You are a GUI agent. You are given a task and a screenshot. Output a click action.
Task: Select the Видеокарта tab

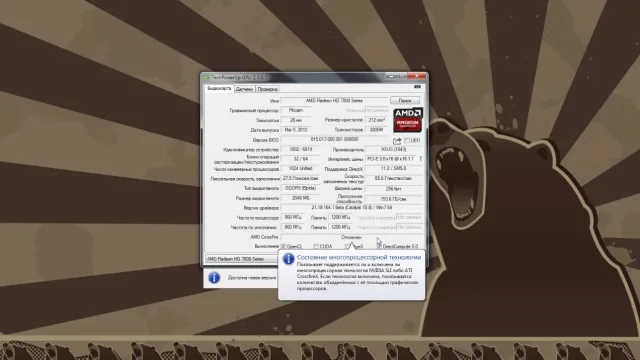[x=219, y=89]
